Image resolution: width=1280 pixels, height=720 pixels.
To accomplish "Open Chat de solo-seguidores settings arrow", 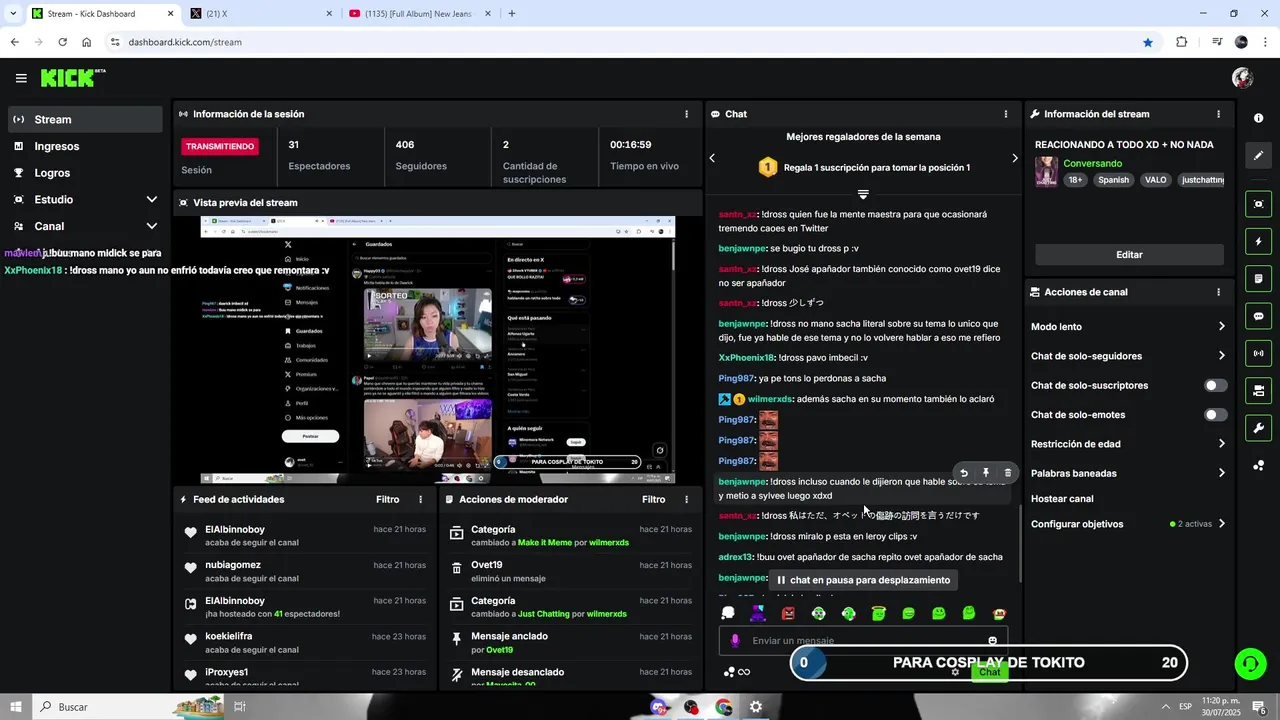I will click(x=1221, y=356).
